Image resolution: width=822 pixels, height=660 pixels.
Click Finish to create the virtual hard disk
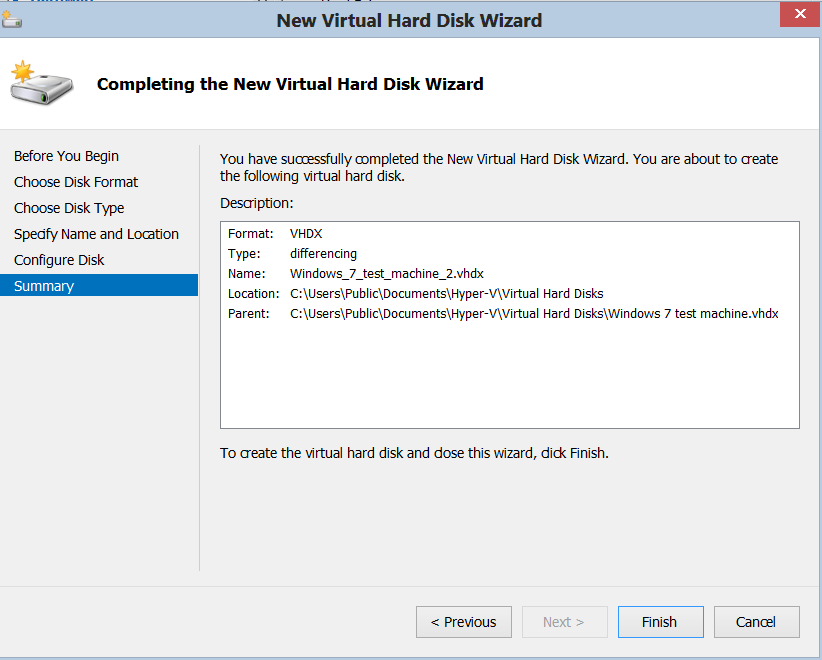(660, 621)
